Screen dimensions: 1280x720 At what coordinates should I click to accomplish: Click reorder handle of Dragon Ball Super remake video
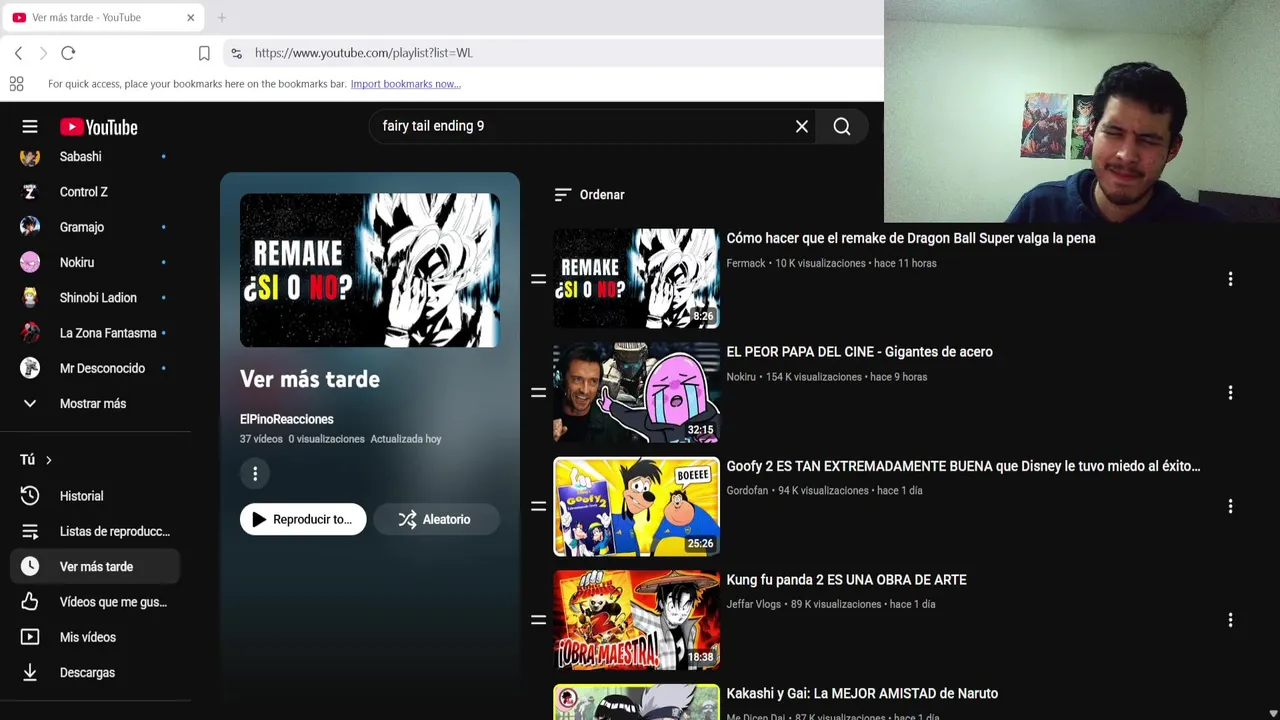click(538, 279)
